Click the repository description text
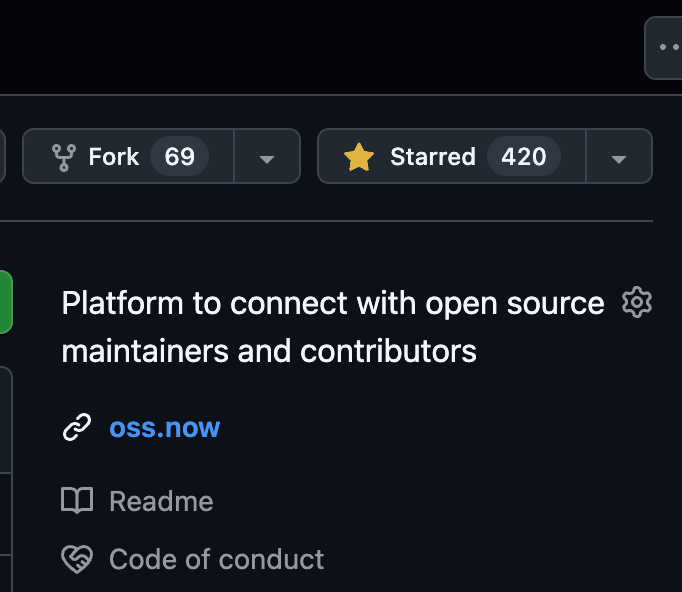Screen dimensions: 682x592 (x=332, y=327)
